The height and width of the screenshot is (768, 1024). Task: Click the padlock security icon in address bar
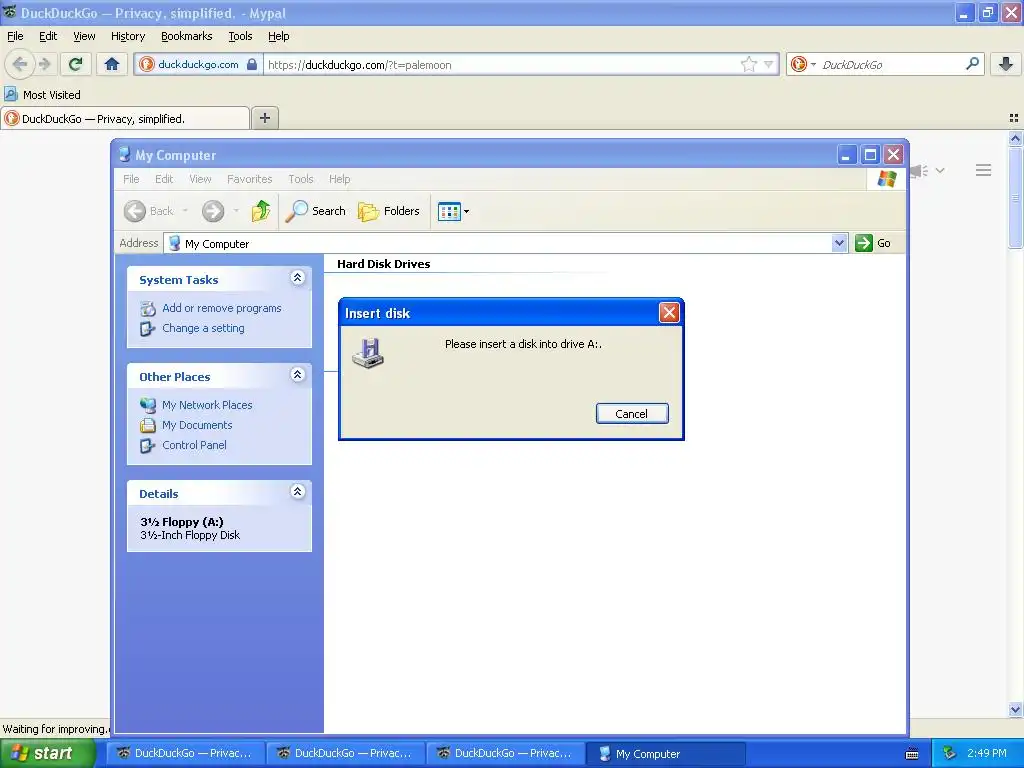point(251,64)
